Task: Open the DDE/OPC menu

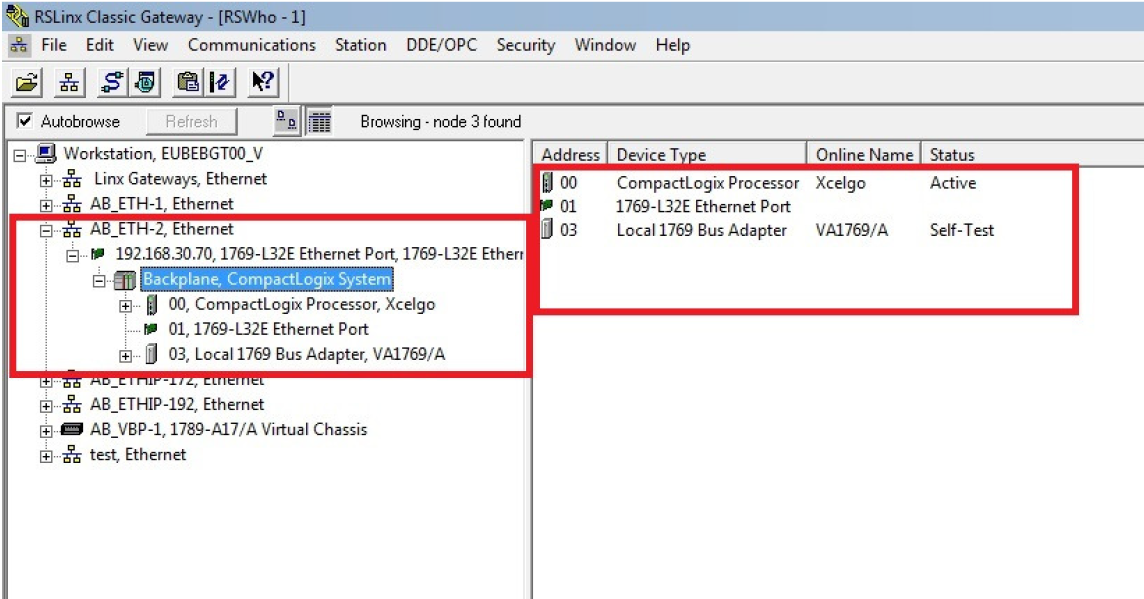Action: pyautogui.click(x=441, y=45)
